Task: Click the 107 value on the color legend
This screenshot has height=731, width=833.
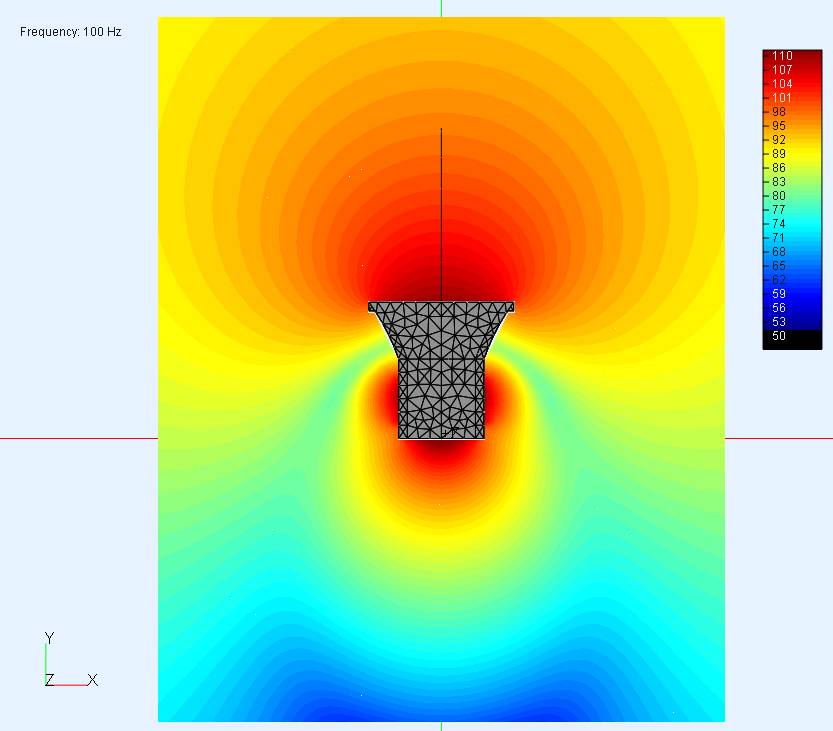Action: [782, 70]
